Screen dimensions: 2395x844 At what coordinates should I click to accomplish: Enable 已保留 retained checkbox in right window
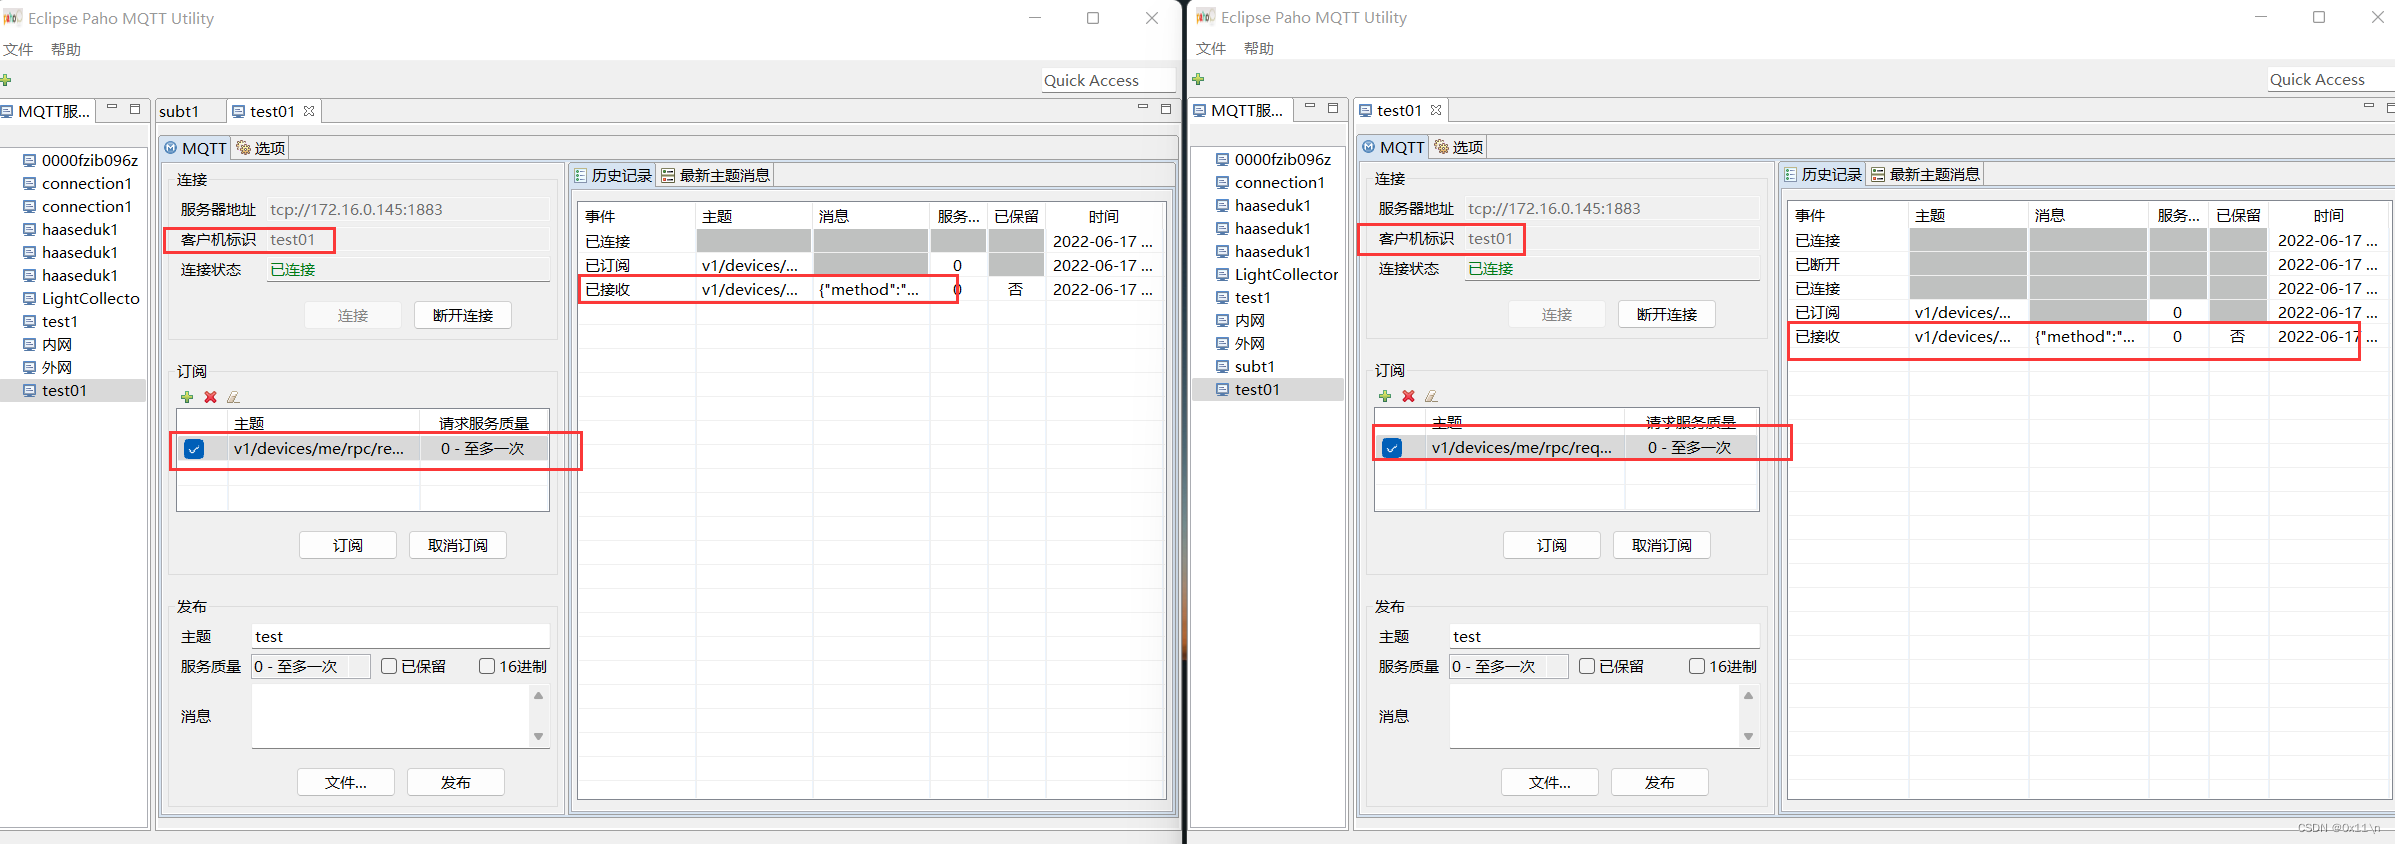click(1587, 666)
